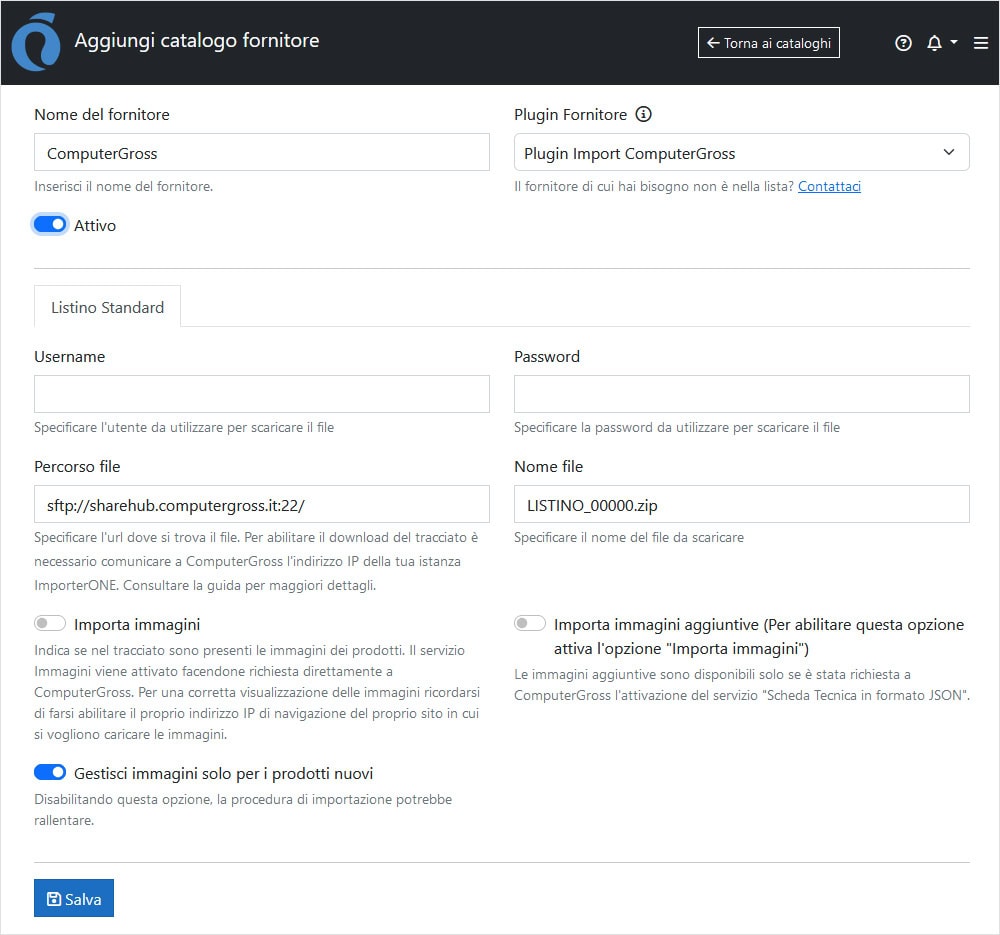Click the Percorso file input field
This screenshot has height=935, width=1000.
pos(261,504)
